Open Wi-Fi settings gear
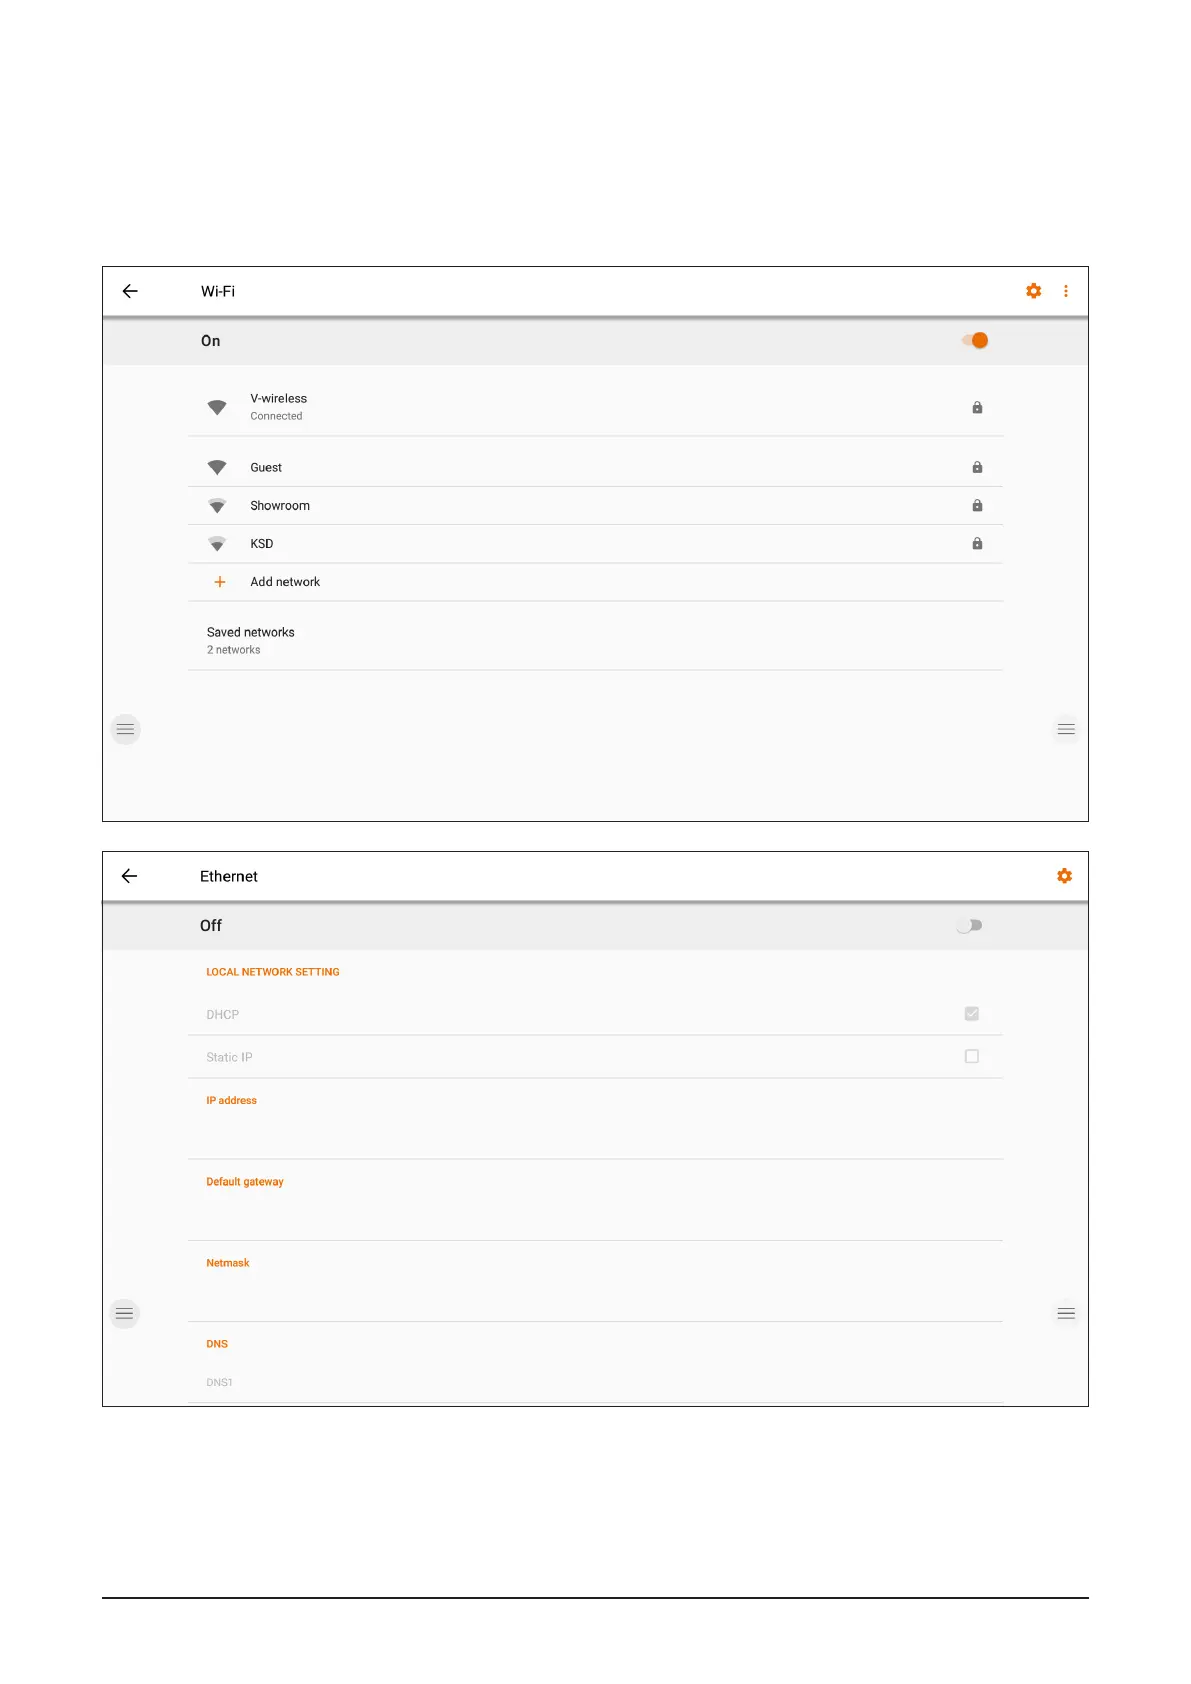 tap(1034, 291)
